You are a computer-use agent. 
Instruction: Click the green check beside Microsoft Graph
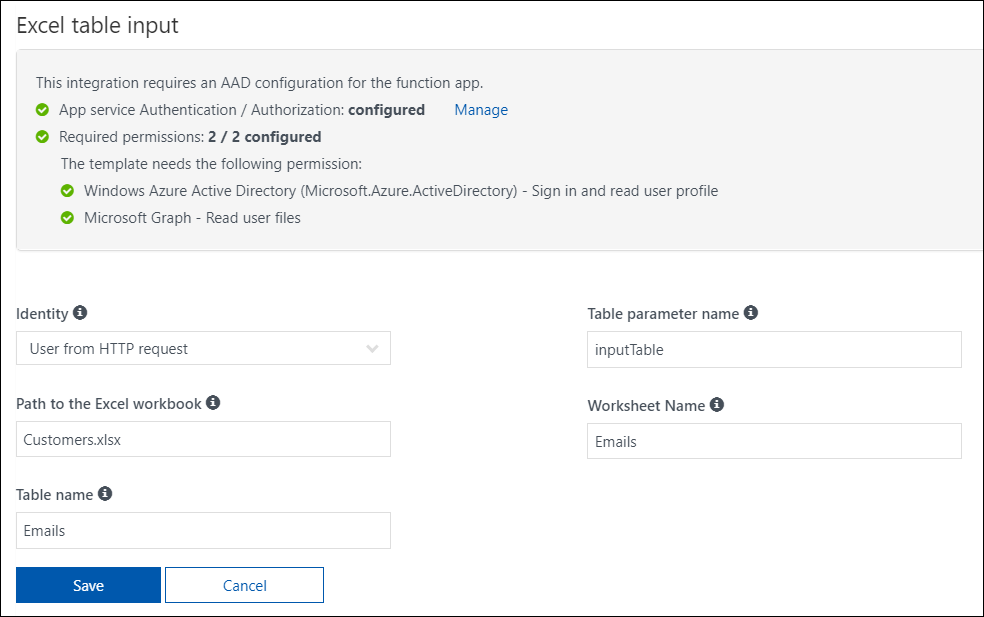coord(67,217)
